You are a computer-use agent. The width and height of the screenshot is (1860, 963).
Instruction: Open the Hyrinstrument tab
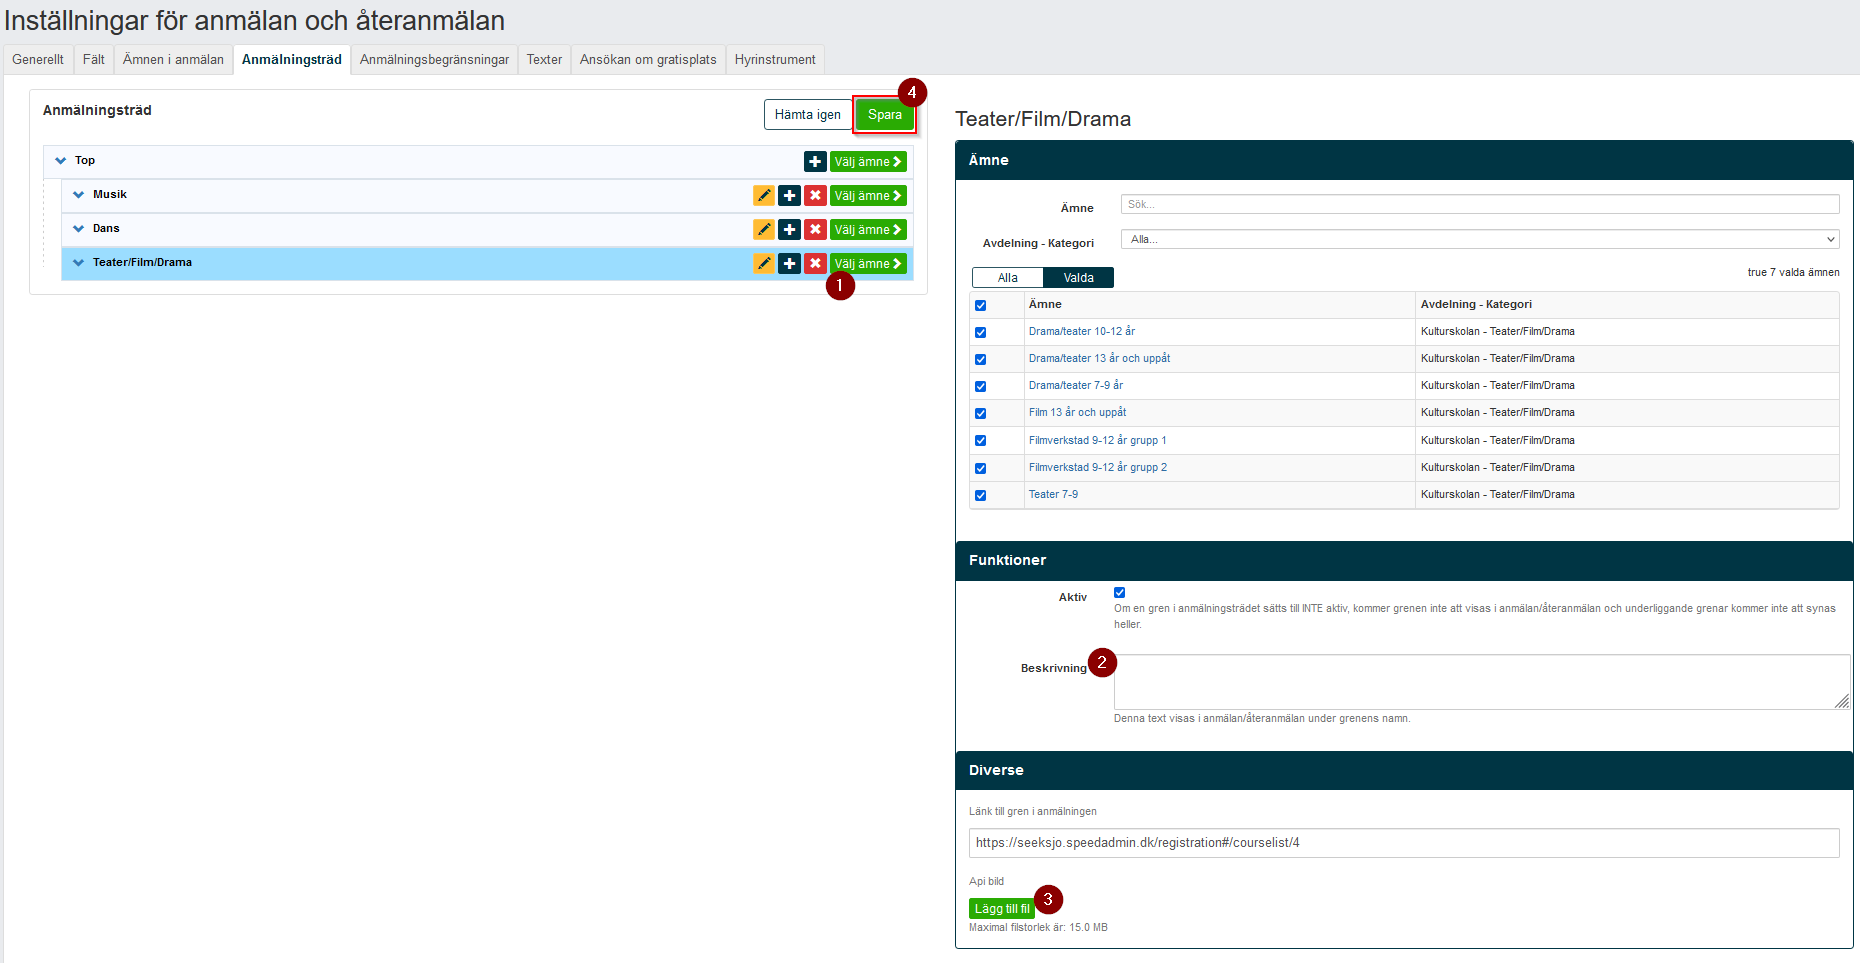coord(775,60)
